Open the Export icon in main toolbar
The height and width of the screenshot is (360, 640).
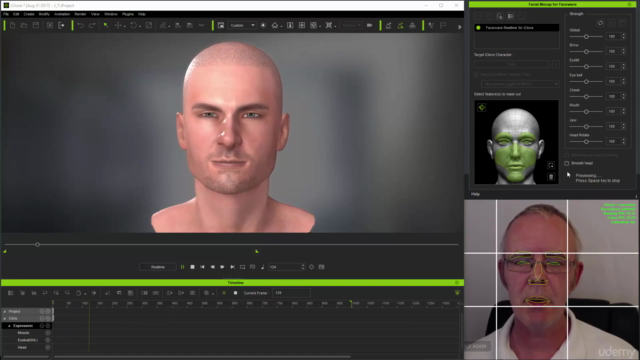61,25
